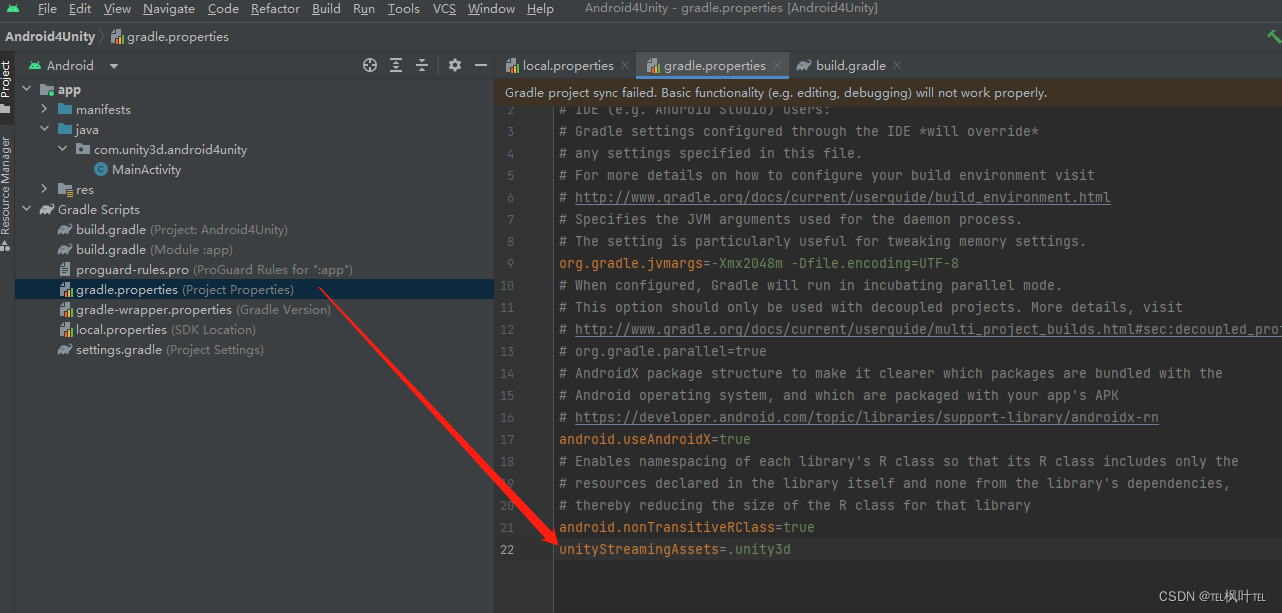Screen dimensions: 1282x613
Task: Open the Tools menu
Action: tap(403, 9)
